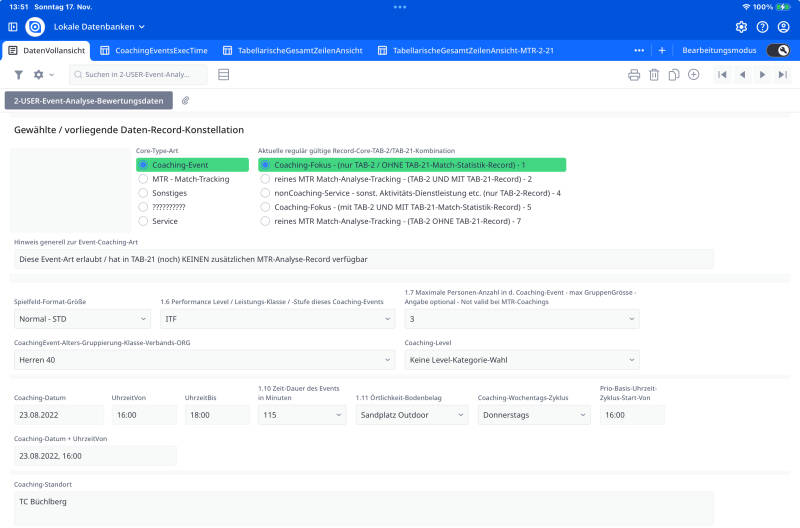Jump to the last record
This screenshot has width=800, height=528.
tap(782, 75)
